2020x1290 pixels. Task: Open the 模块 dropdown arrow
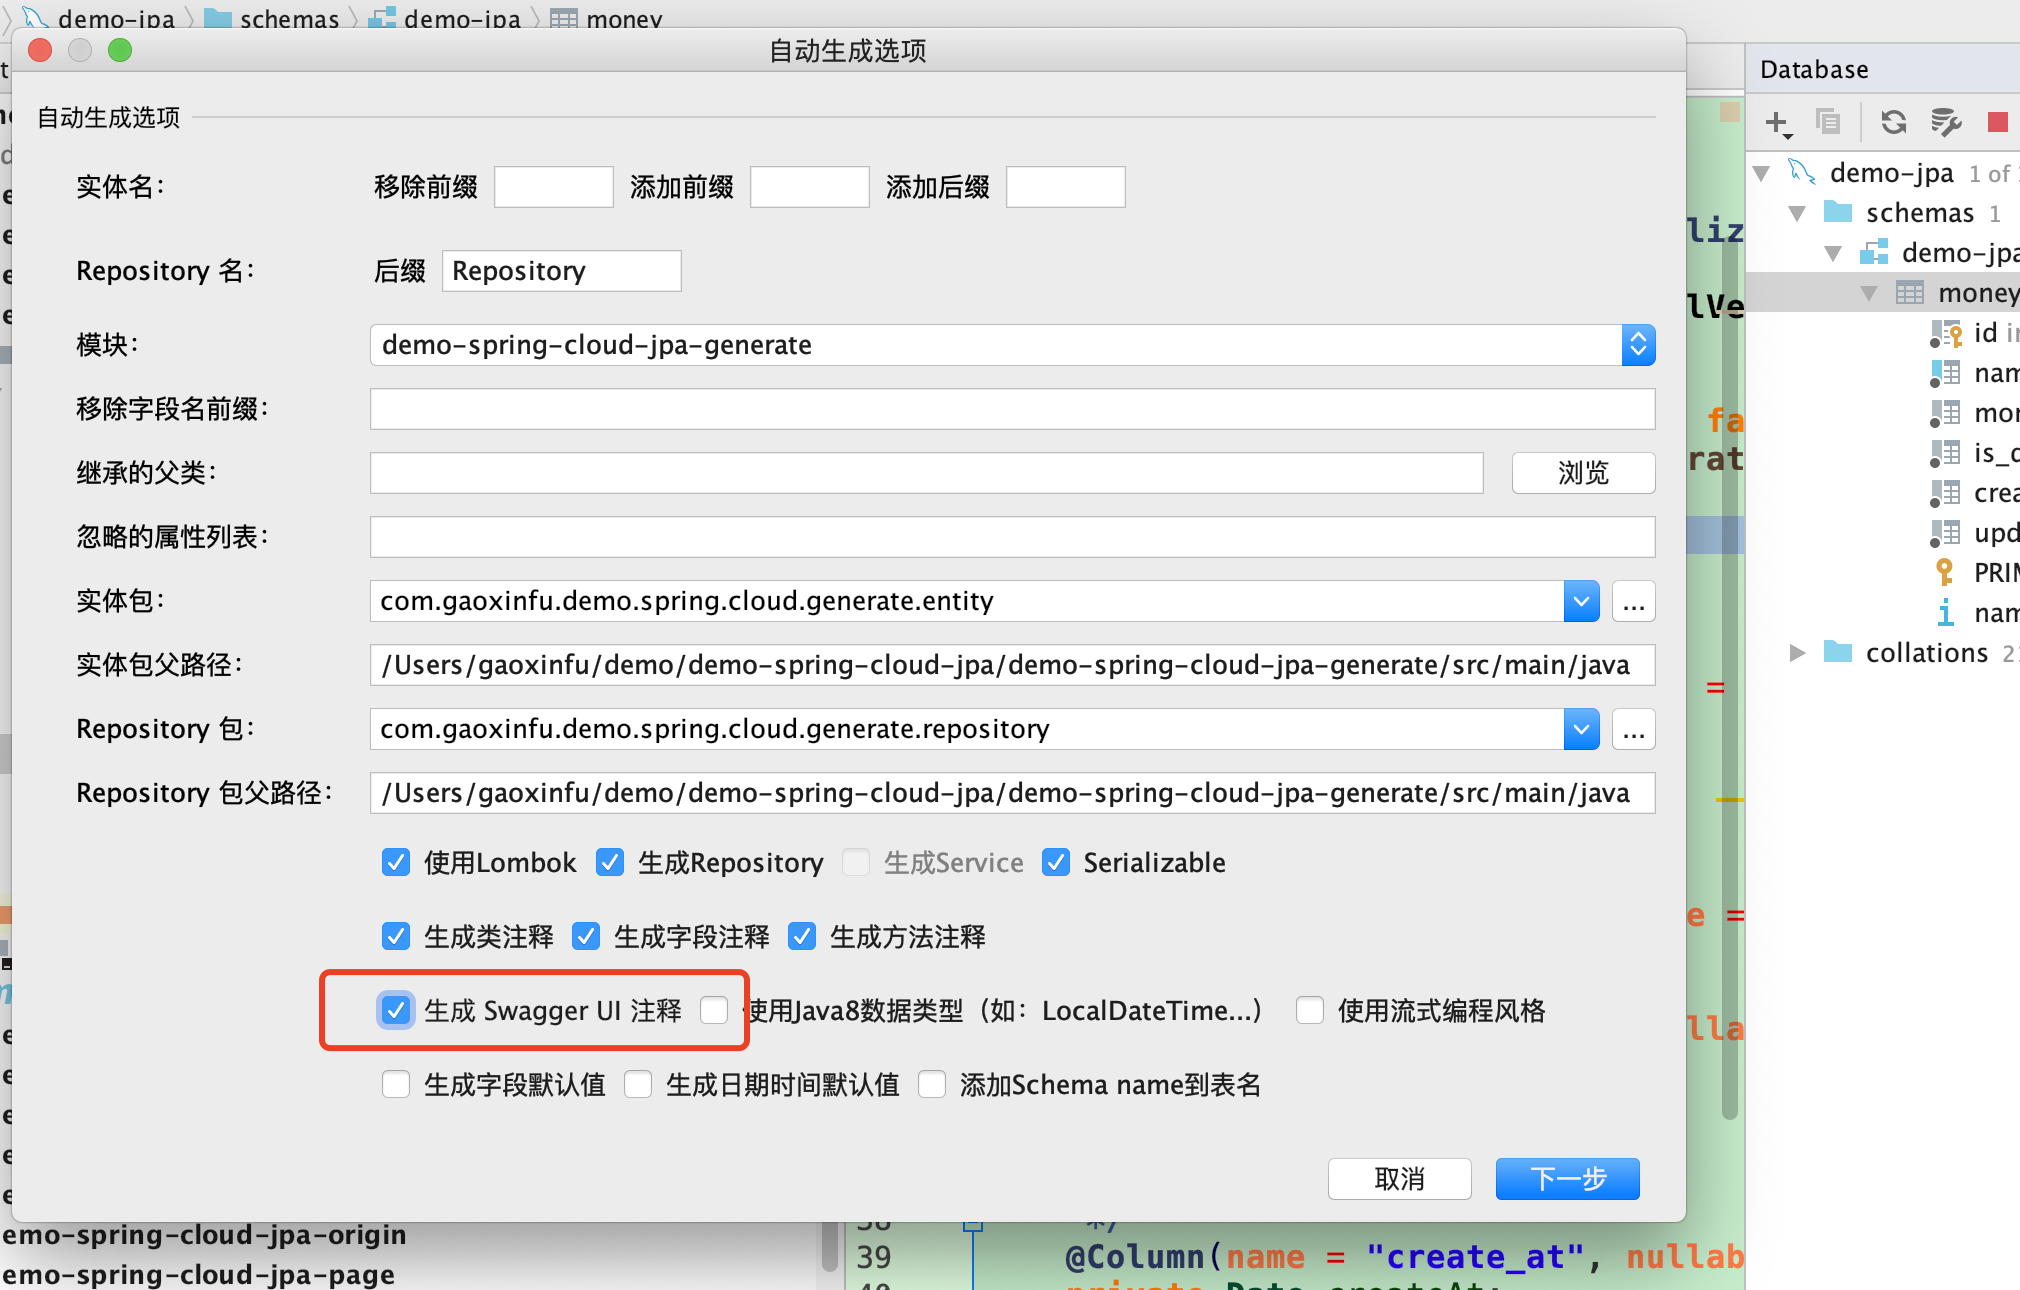coord(1638,345)
